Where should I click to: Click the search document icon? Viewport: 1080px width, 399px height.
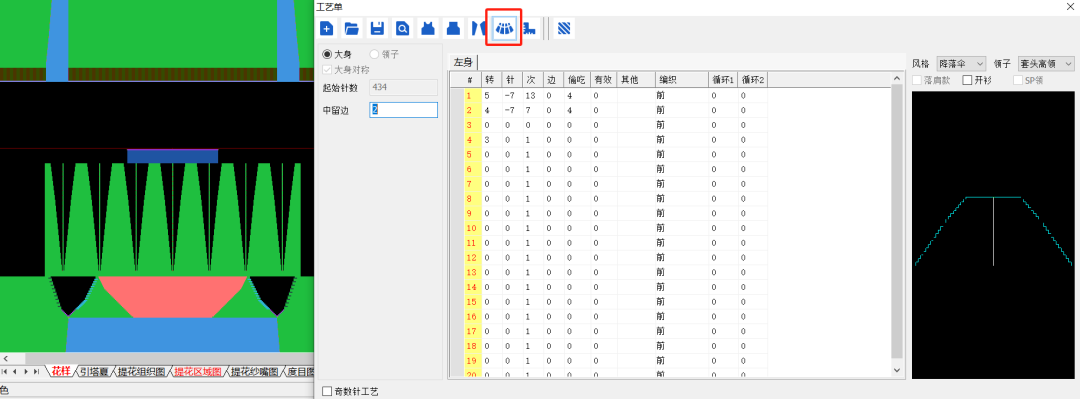402,28
